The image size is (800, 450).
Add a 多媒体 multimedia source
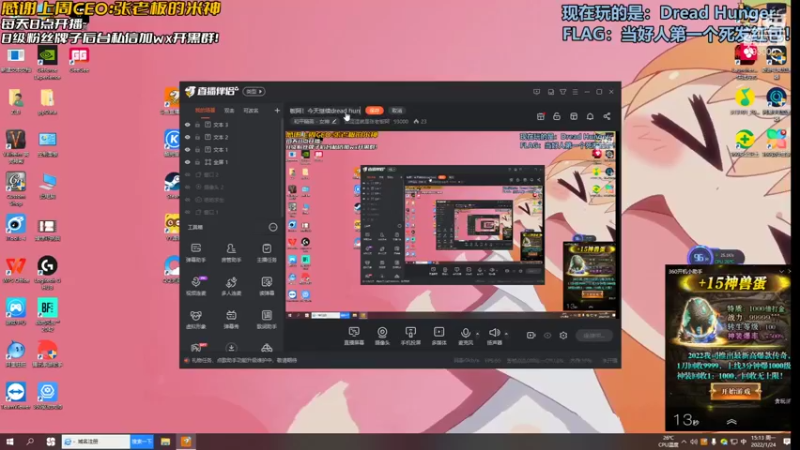coord(439,336)
